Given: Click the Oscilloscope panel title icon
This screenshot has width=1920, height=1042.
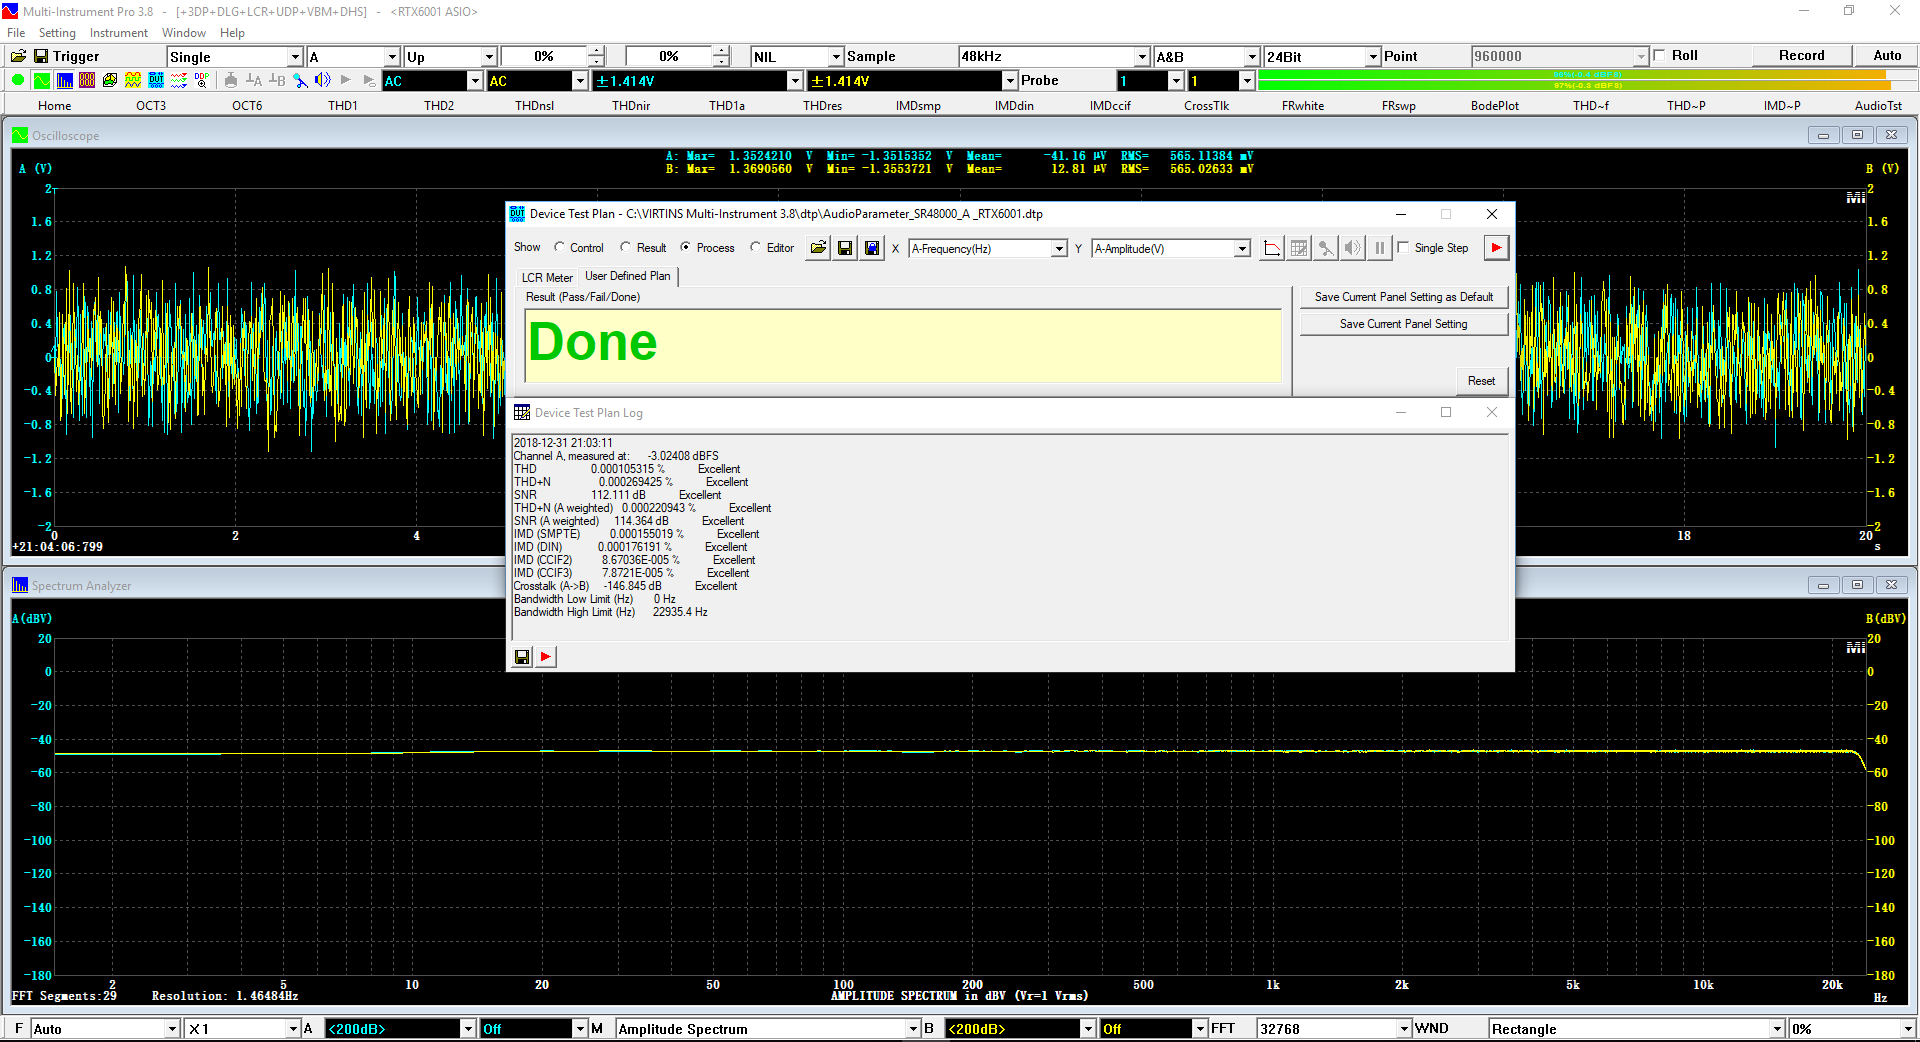Looking at the screenshot, I should click(20, 135).
